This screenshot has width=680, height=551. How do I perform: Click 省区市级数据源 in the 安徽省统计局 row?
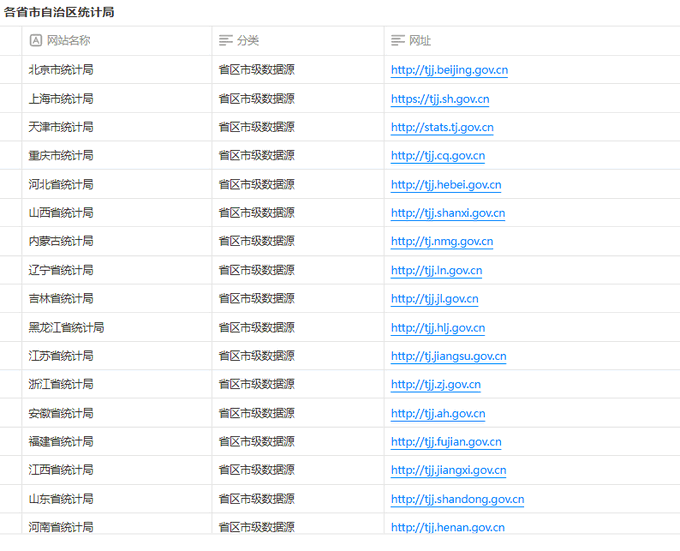tap(257, 414)
